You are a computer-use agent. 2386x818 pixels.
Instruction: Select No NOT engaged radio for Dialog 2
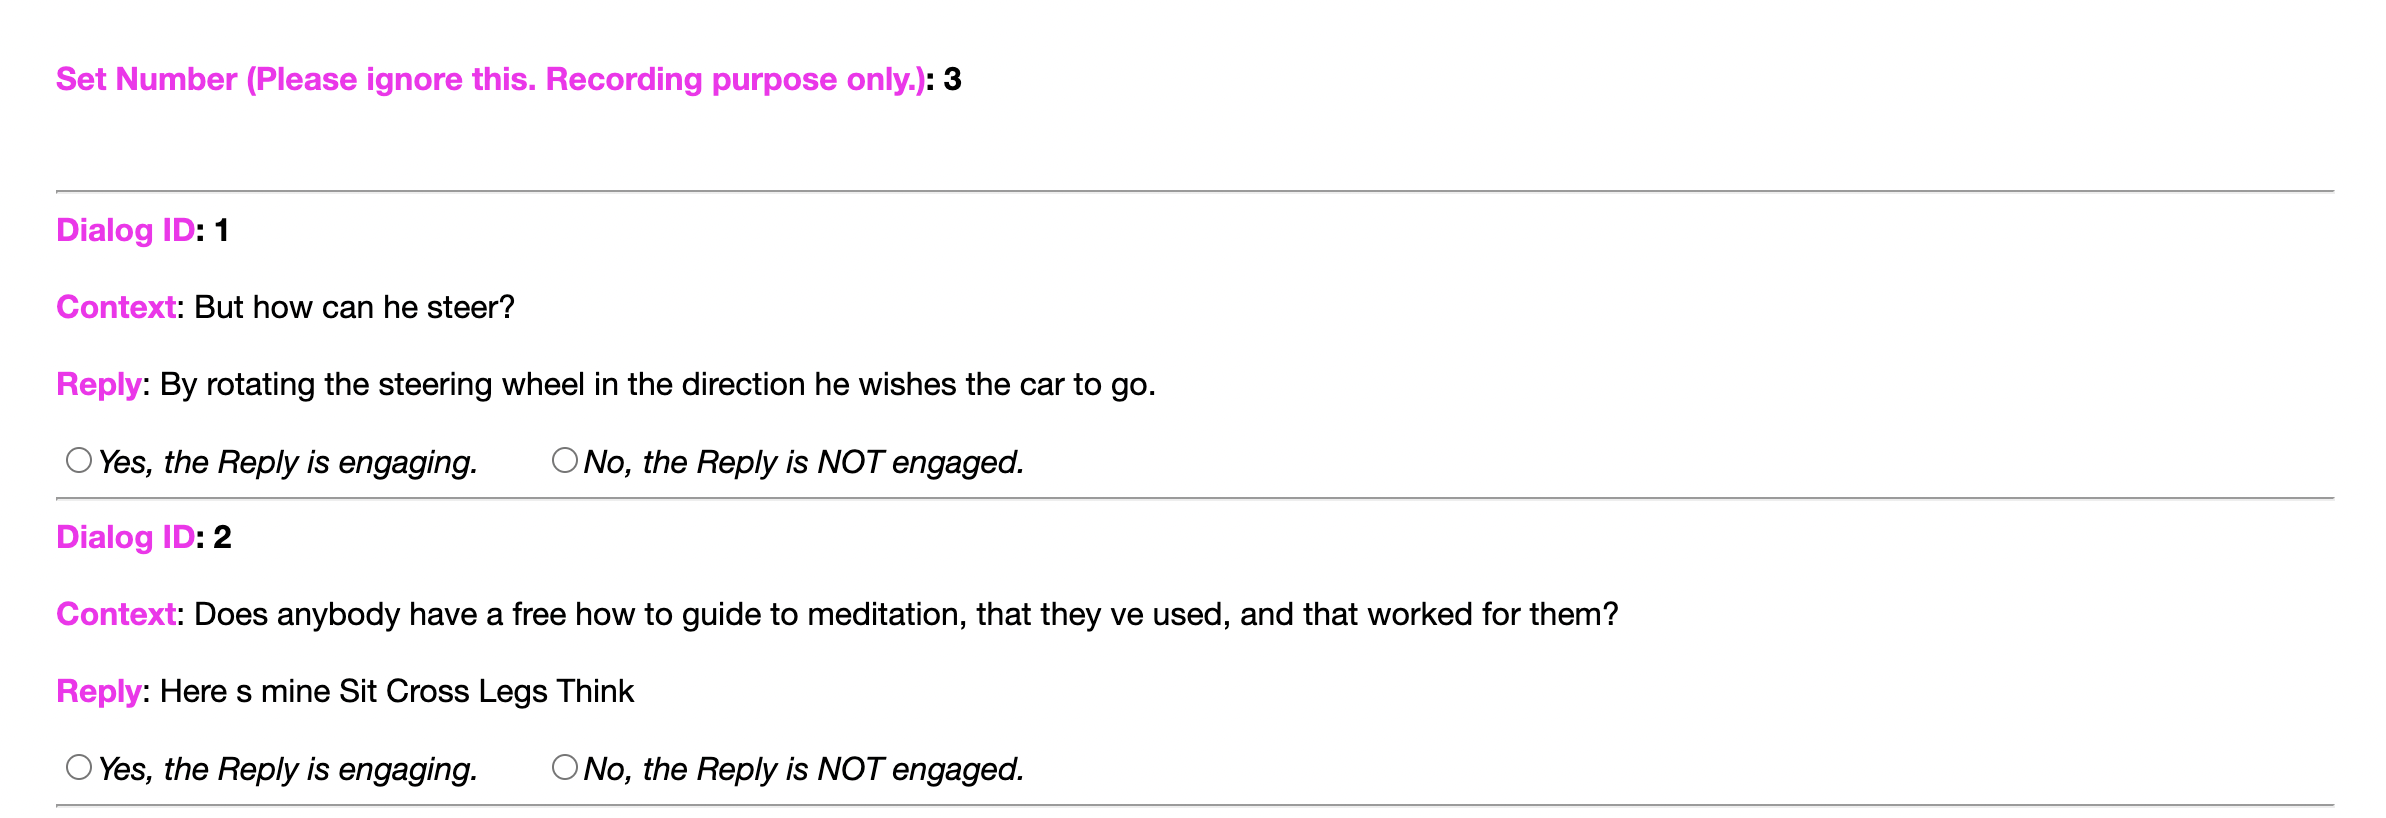pos(565,767)
